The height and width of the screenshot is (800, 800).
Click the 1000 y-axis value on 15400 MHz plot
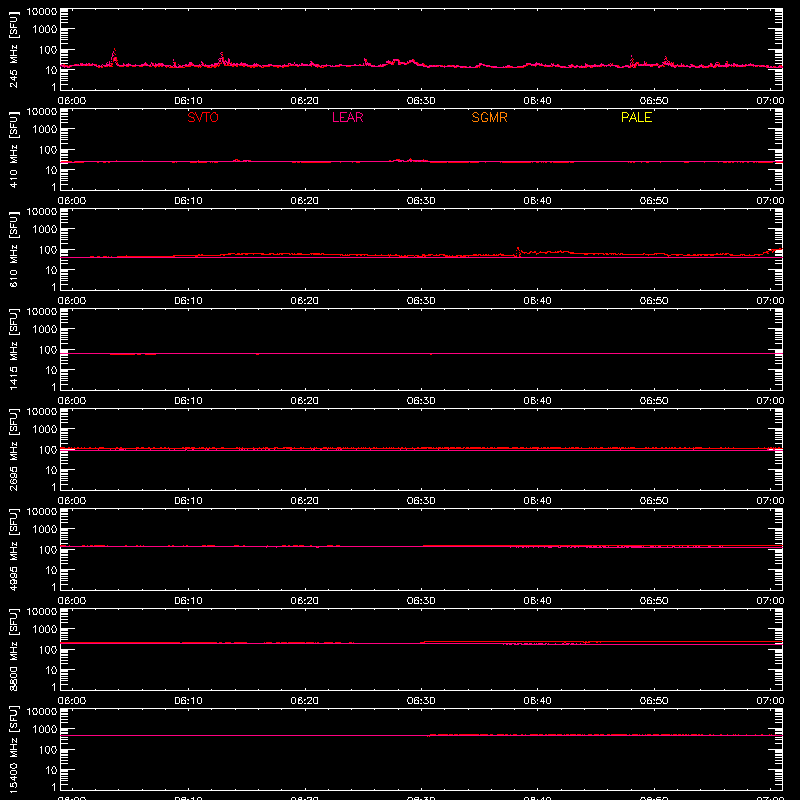click(45, 729)
